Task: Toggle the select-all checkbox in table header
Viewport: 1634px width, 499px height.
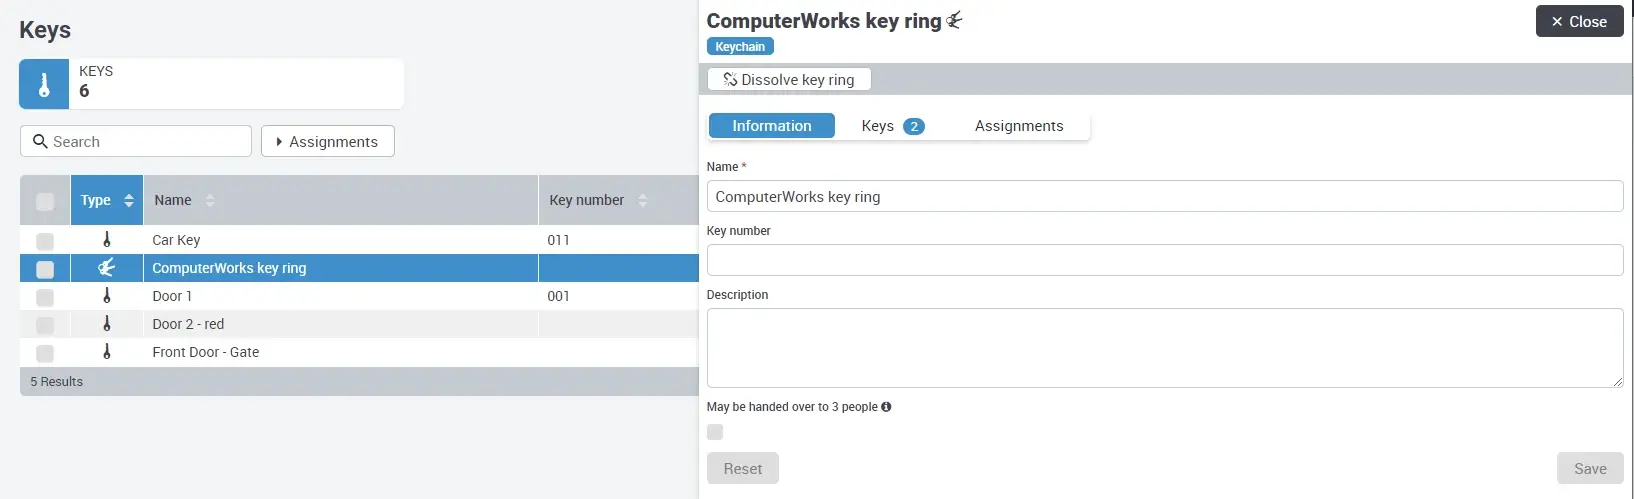Action: pos(45,202)
